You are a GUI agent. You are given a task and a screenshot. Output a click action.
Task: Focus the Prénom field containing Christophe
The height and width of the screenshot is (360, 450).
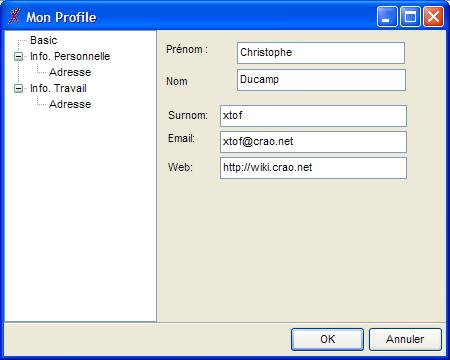[321, 53]
